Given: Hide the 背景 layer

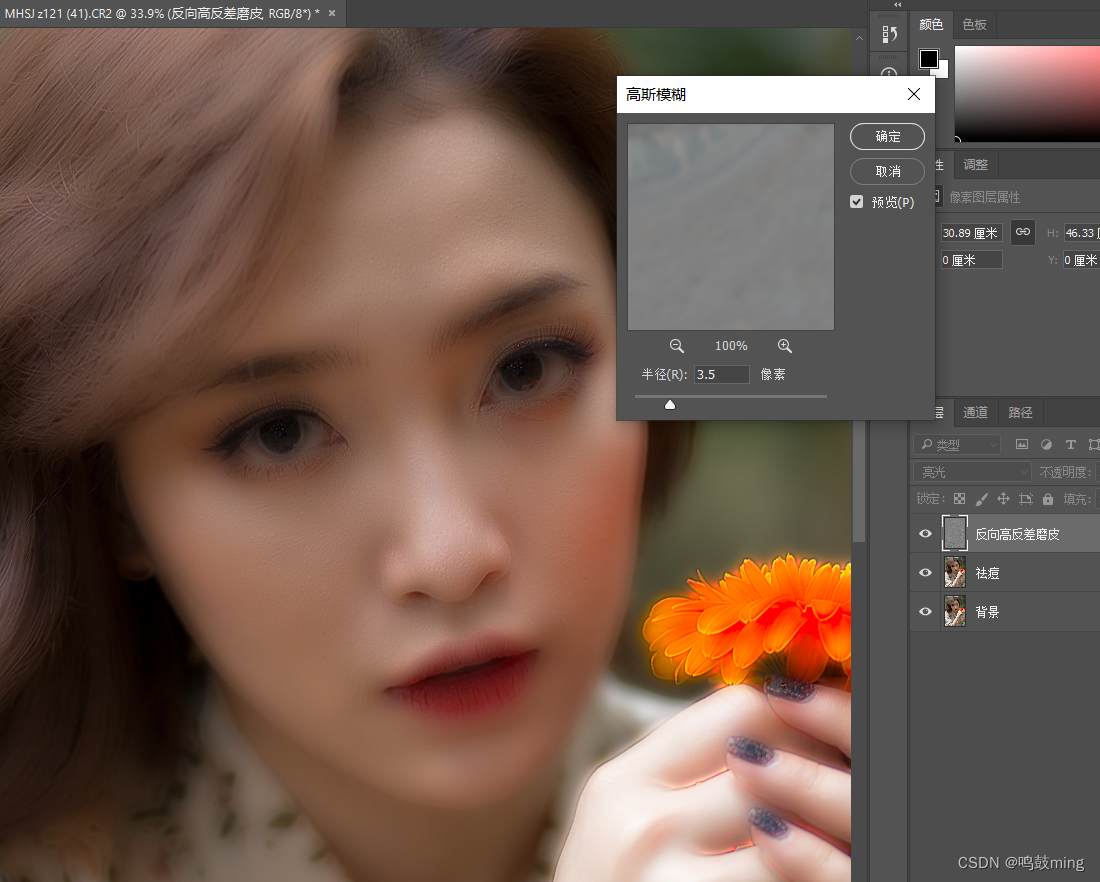Looking at the screenshot, I should 925,612.
